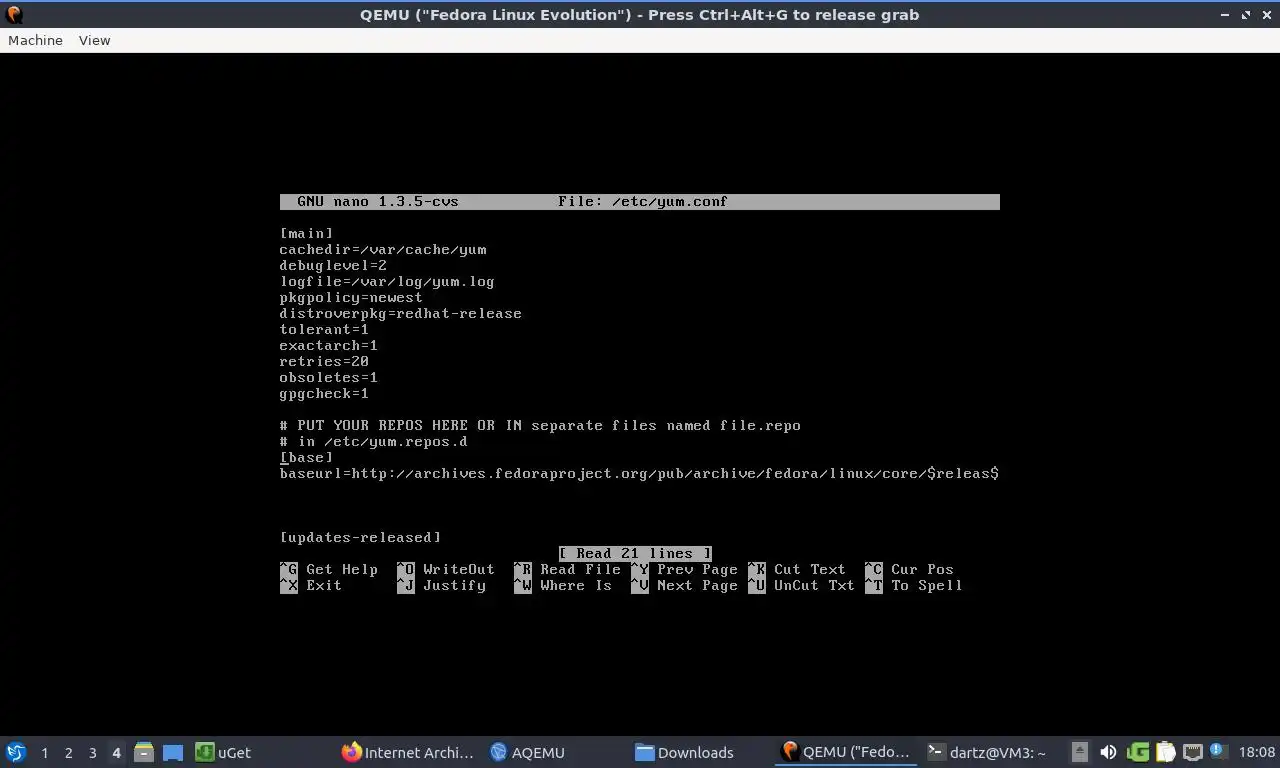Click the 18:08 clock

coord(1256,752)
